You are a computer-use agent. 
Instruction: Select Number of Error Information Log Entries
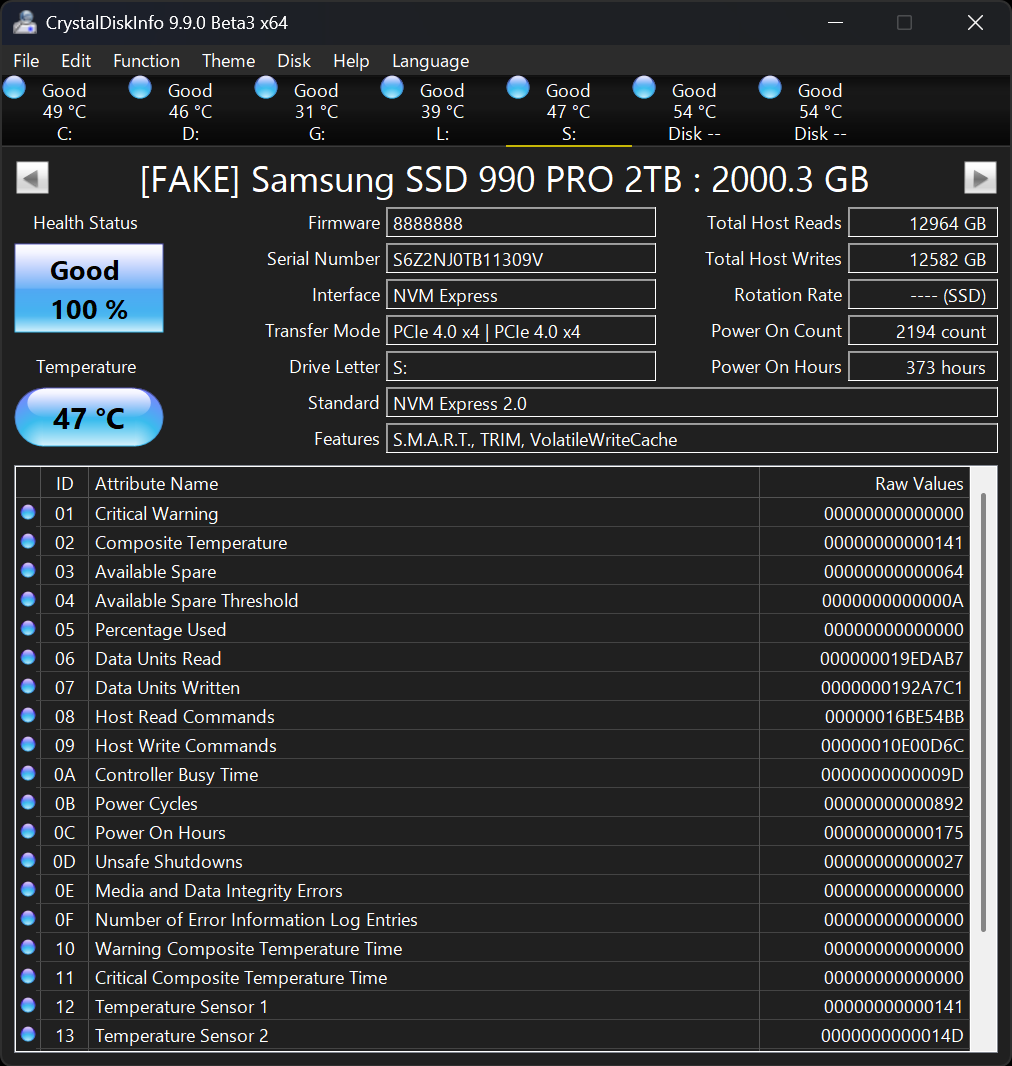click(256, 920)
